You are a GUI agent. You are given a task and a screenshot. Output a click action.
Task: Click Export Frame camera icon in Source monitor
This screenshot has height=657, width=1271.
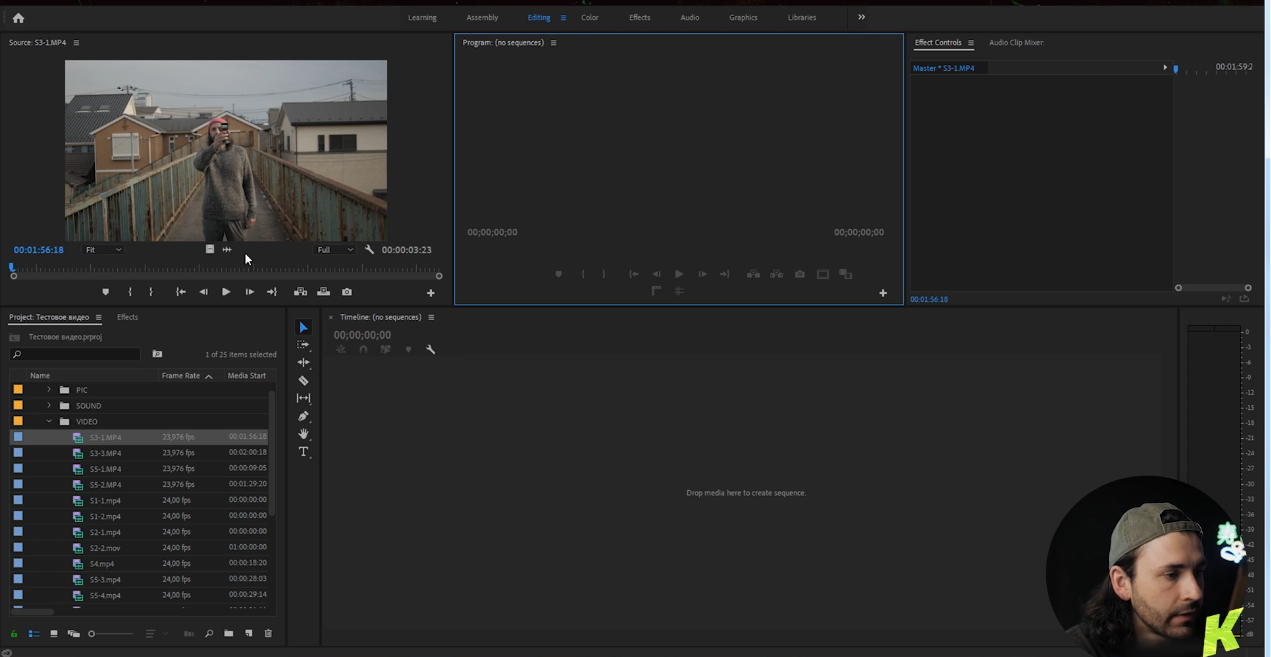click(x=347, y=292)
